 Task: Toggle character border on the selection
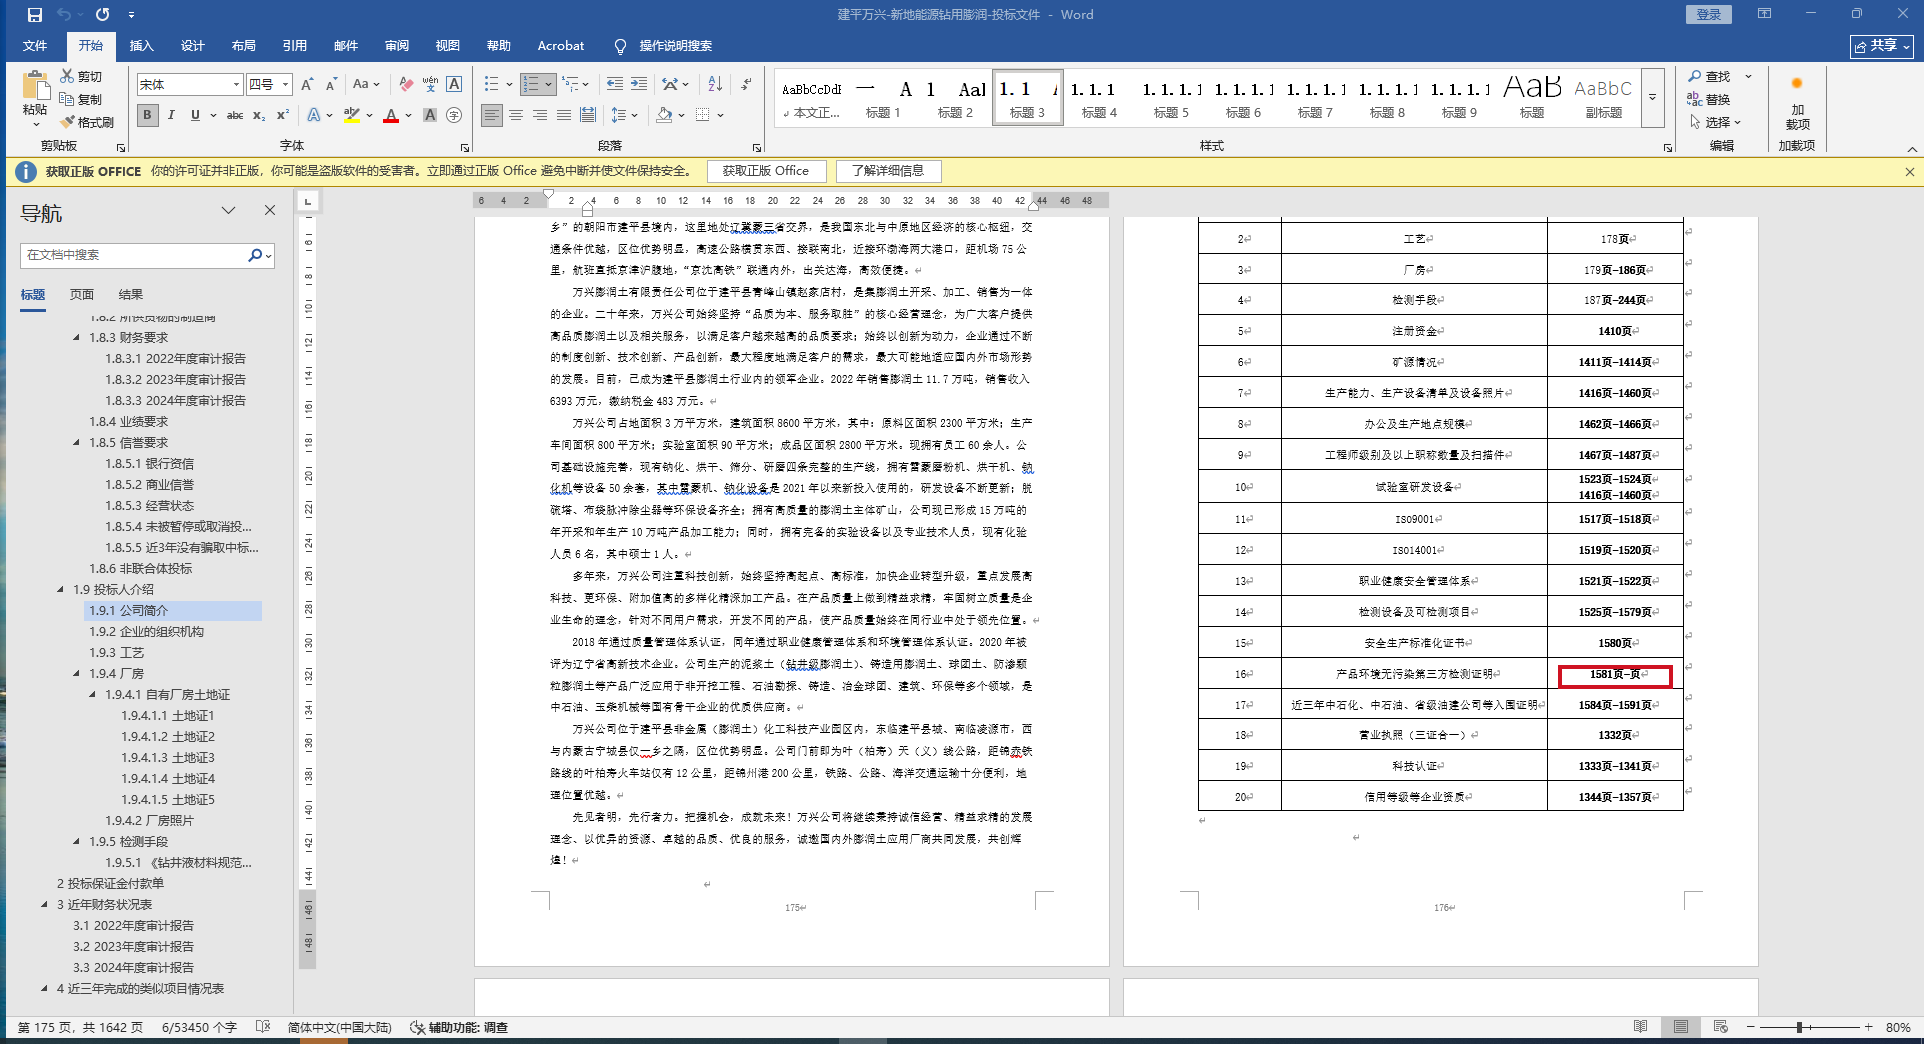pos(454,85)
